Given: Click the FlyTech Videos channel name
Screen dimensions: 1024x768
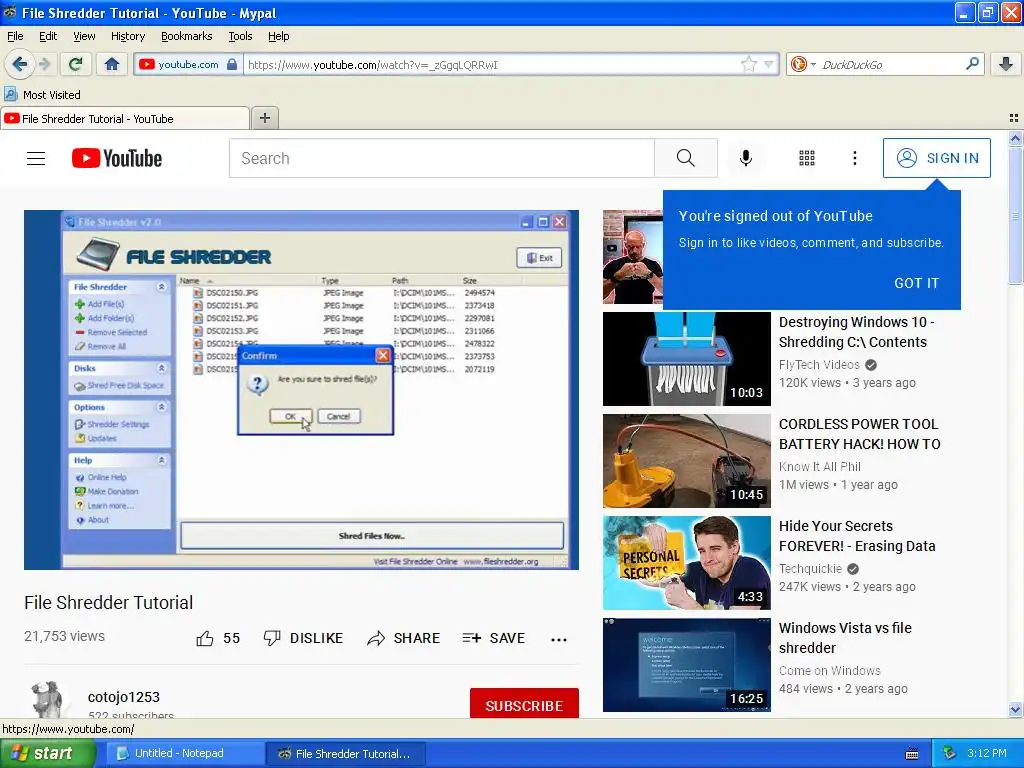Looking at the screenshot, I should pos(819,364).
